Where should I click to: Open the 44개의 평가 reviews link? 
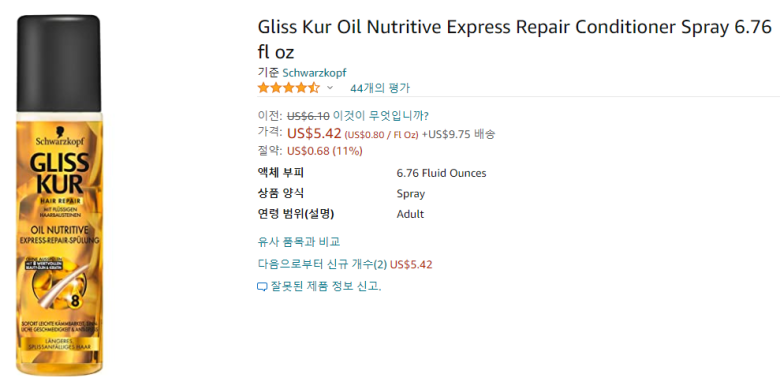[x=380, y=88]
